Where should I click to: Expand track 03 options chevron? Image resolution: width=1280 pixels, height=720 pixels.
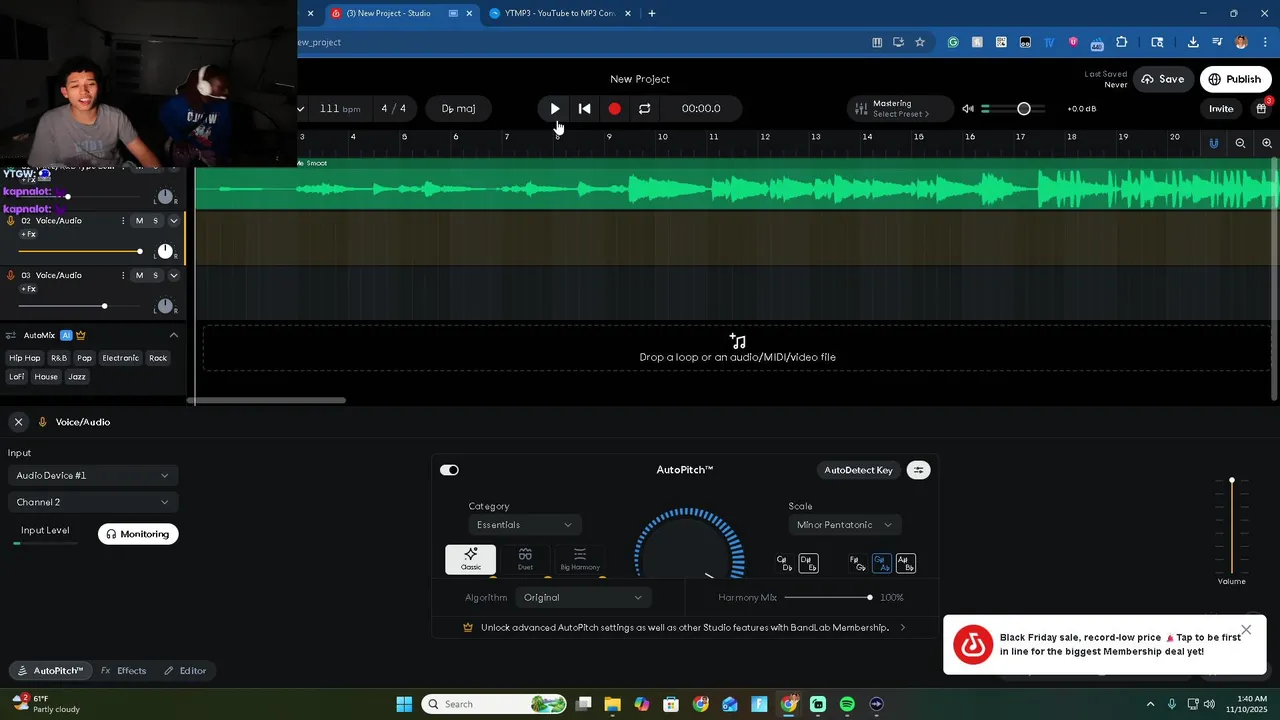173,275
